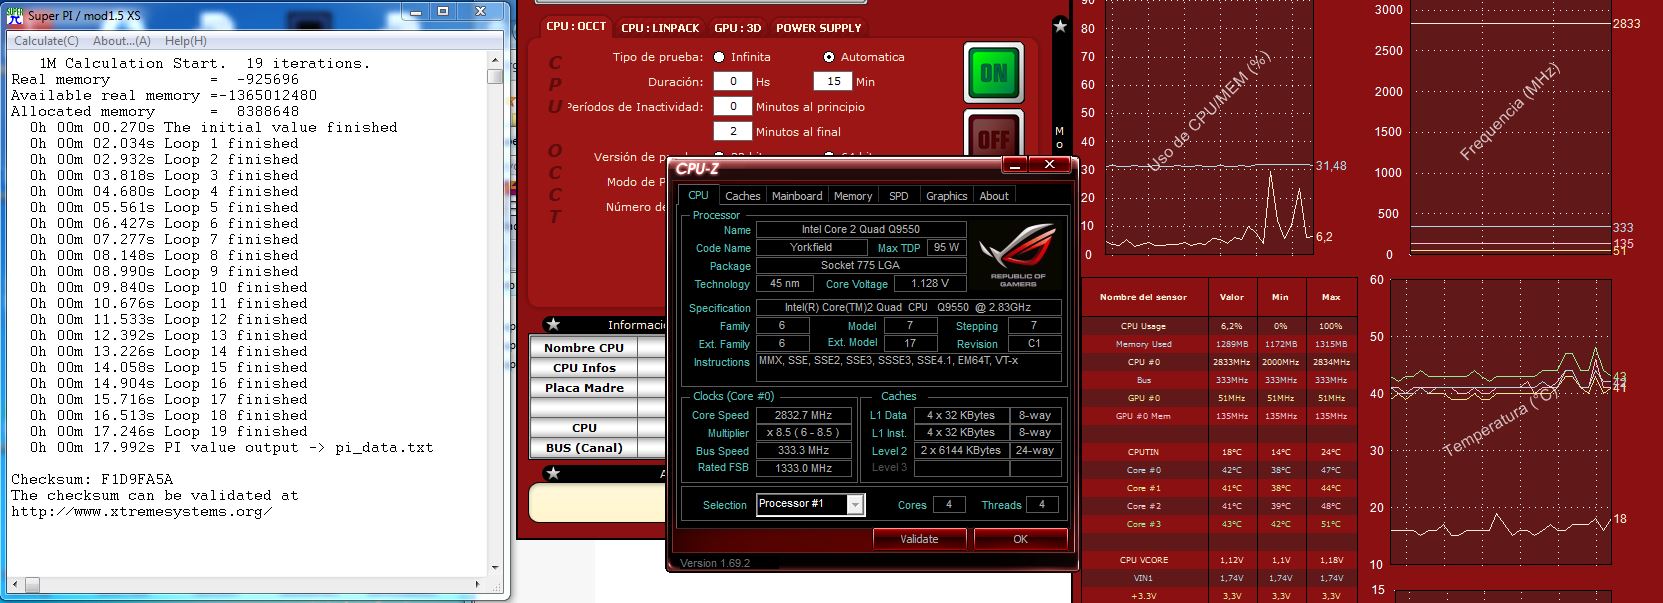Screen dimensions: 1663x603
Task: Select the BUS (Canal) row in OCCT
Action: click(598, 447)
